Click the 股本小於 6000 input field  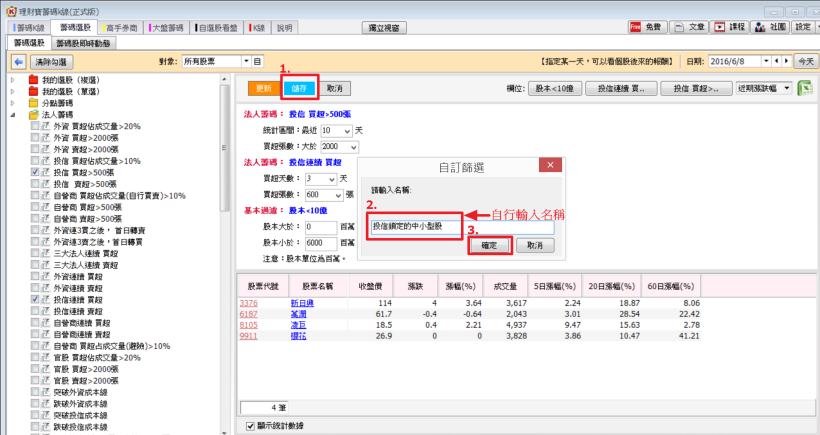click(x=321, y=243)
